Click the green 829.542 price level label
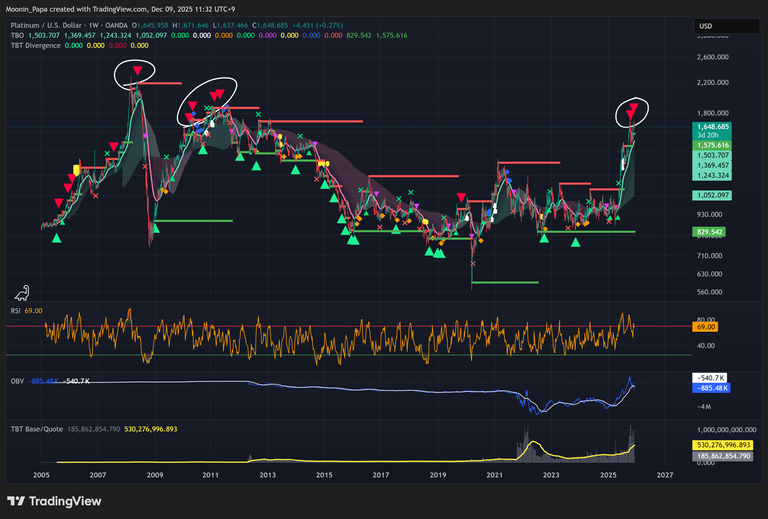The image size is (768, 519). click(714, 232)
